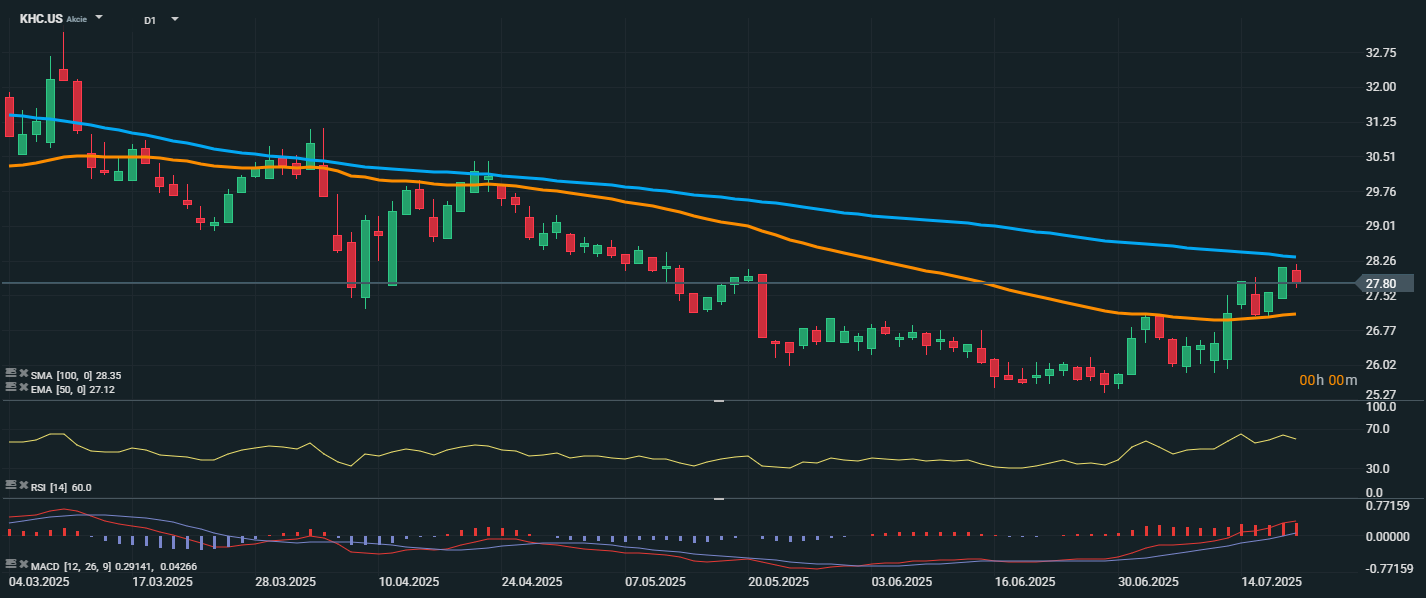Screen dimensions: 1426x598
Task: Click the MACD 0.00000 scale label
Action: point(1386,537)
